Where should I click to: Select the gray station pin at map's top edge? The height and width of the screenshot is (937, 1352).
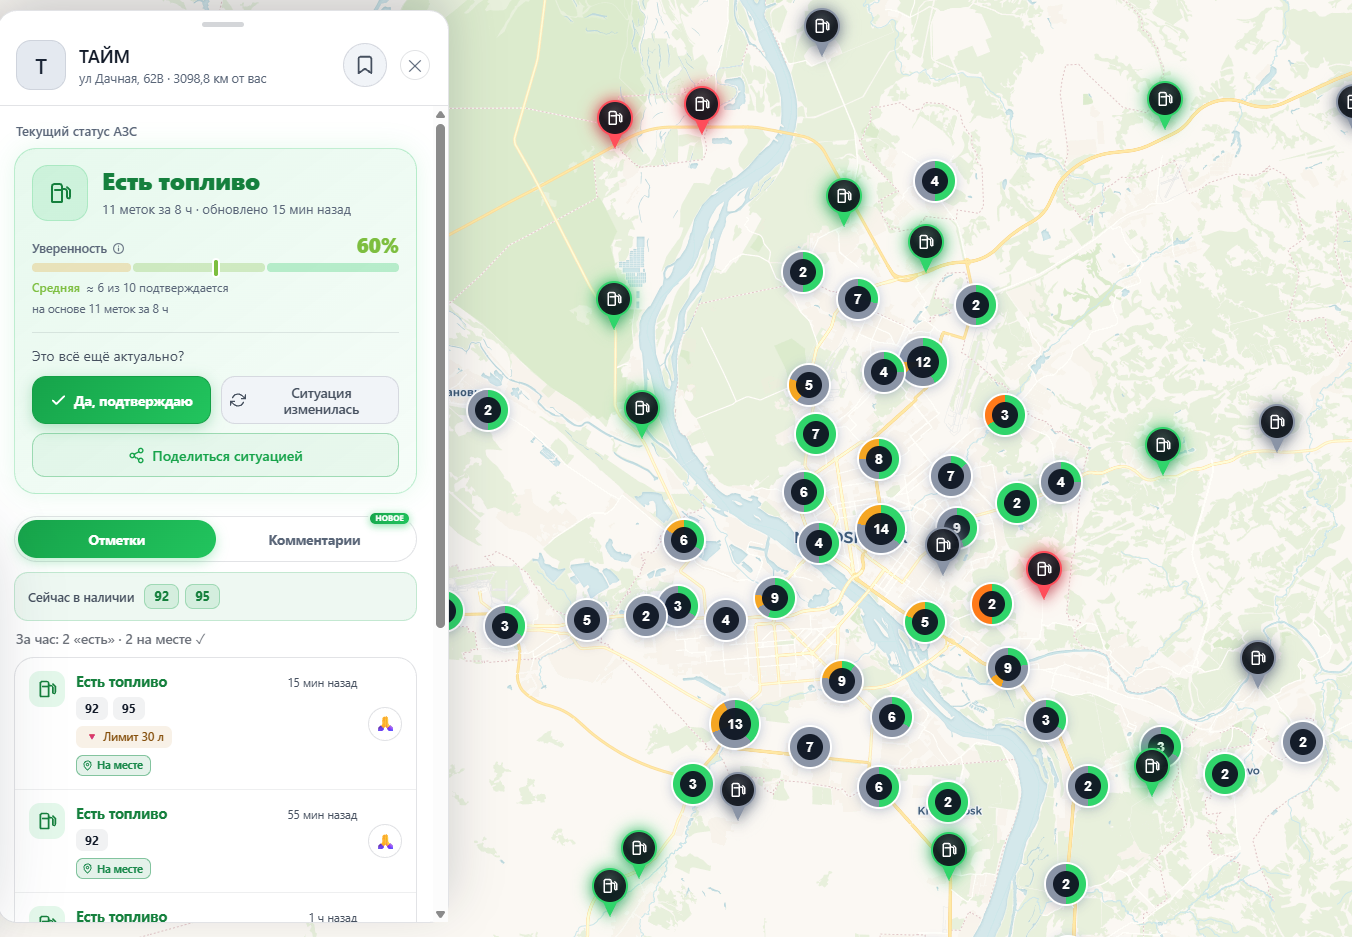[822, 28]
